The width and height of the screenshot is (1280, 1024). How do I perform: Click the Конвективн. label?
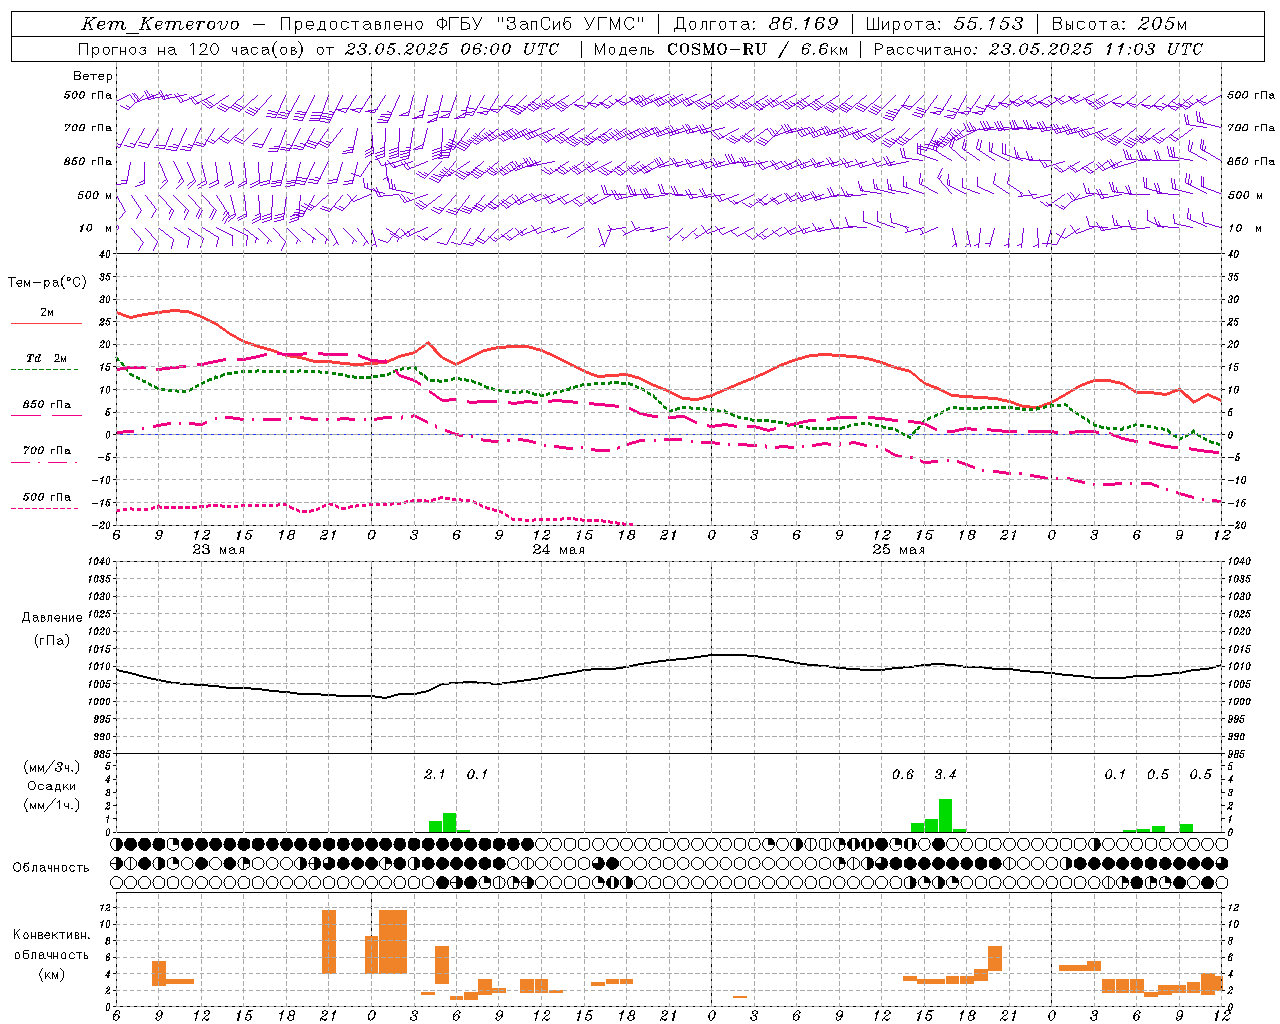(51, 935)
